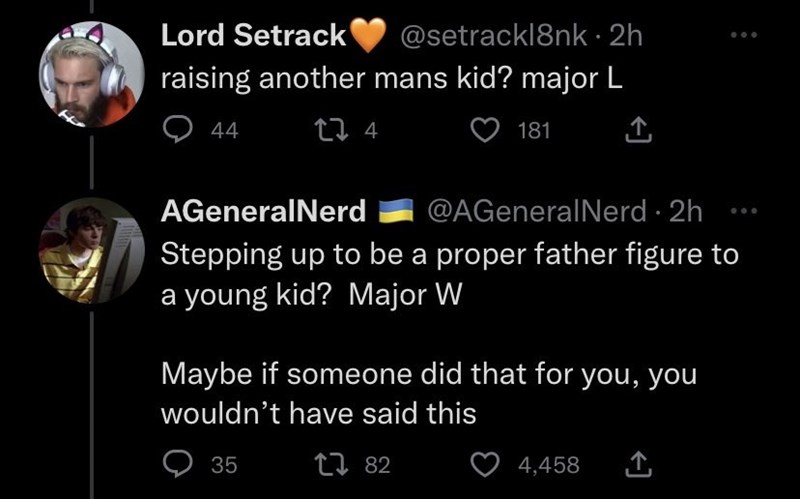Reply to Lord Setrack's tweet
This screenshot has width=800, height=499.
coord(179,128)
